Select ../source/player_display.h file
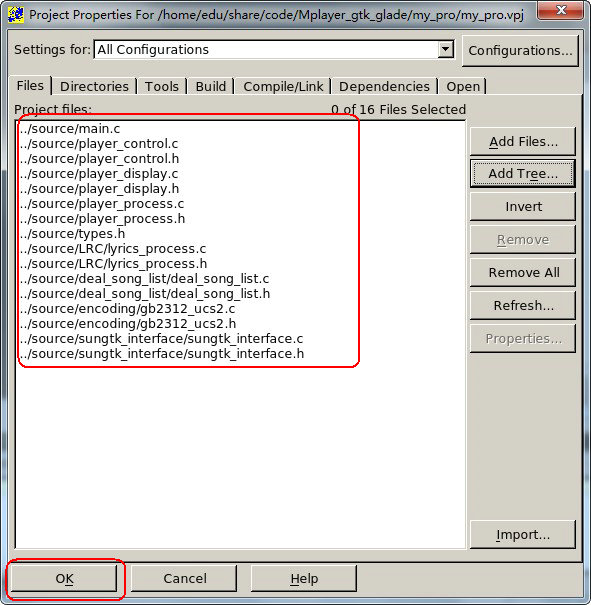This screenshot has width=591, height=605. coord(99,189)
